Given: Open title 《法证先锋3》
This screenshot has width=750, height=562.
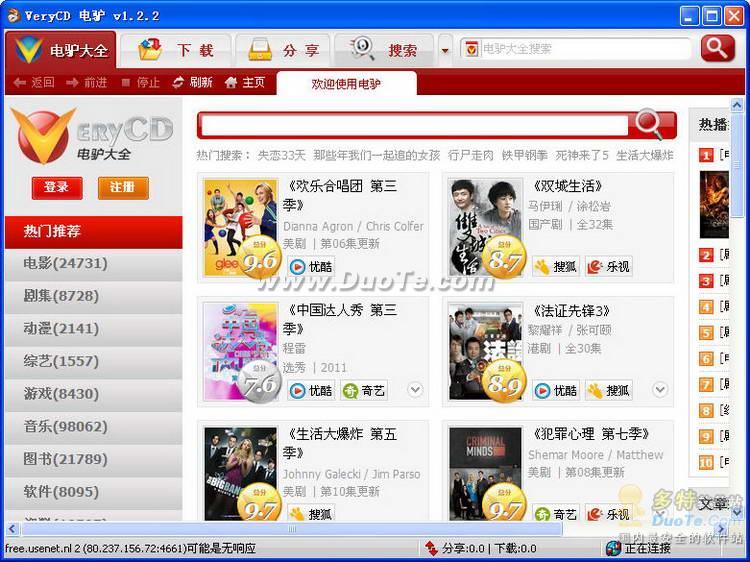Looking at the screenshot, I should pyautogui.click(x=571, y=311).
